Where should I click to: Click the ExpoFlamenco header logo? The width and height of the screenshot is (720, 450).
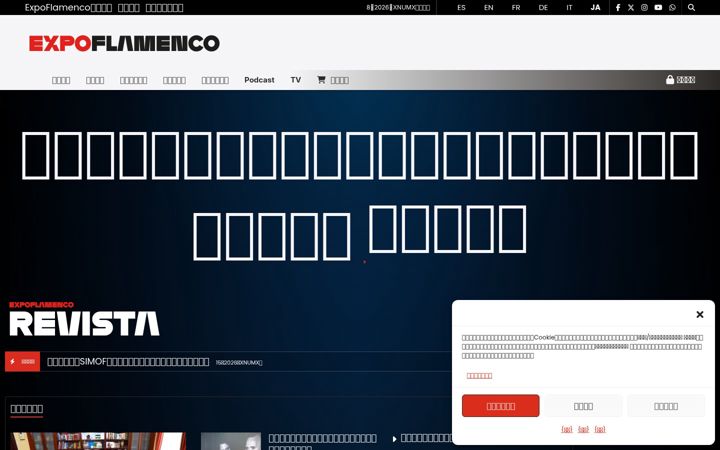coord(124,43)
